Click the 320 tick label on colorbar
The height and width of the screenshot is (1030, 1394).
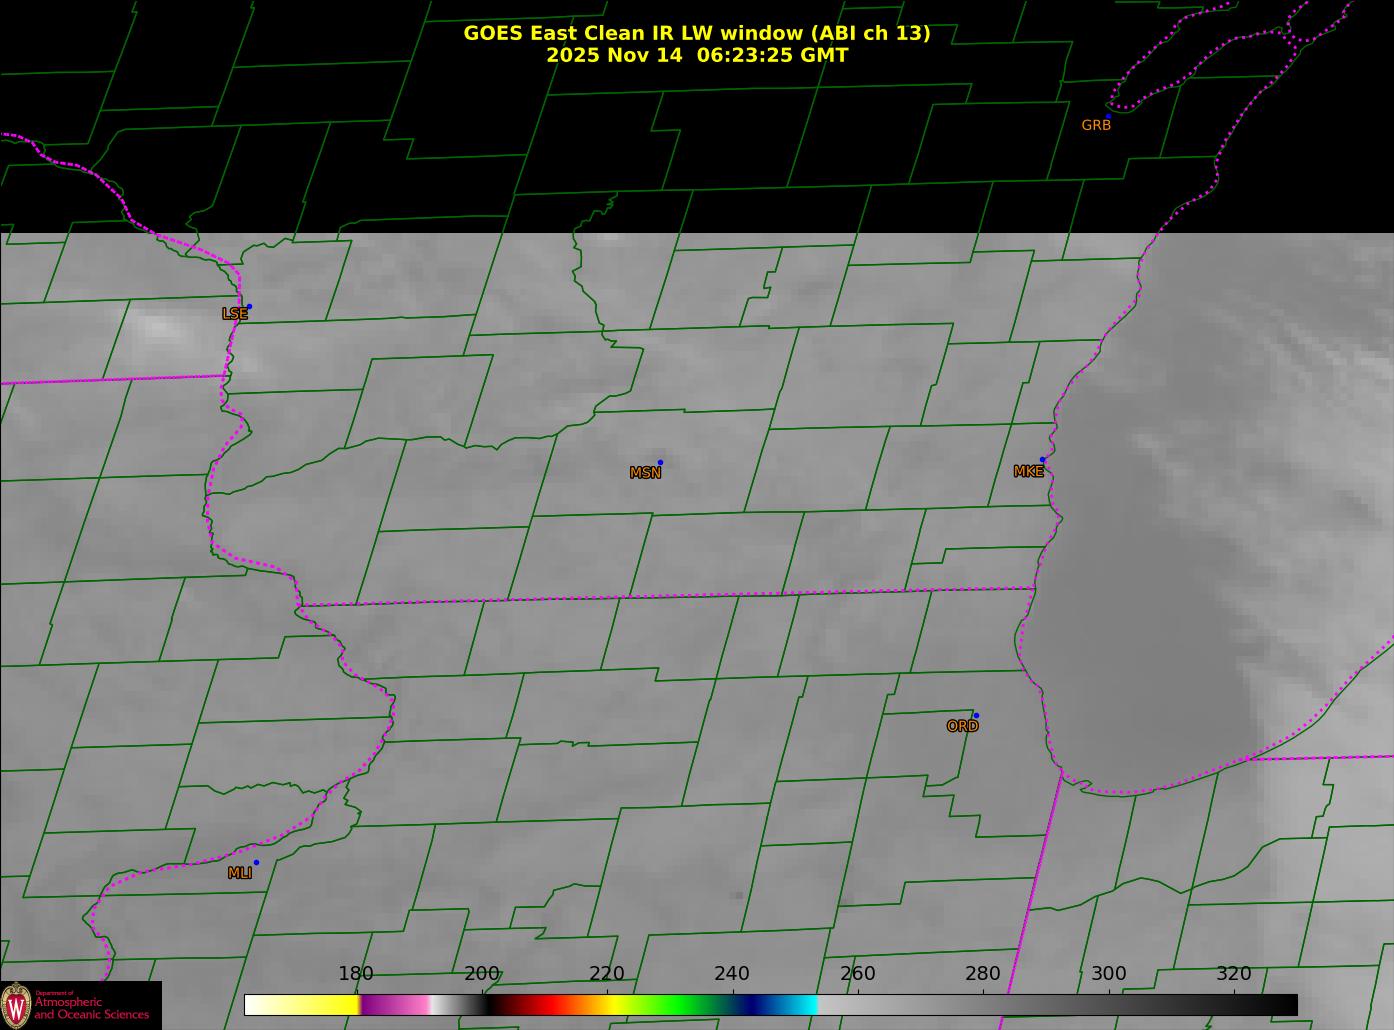pos(1233,974)
